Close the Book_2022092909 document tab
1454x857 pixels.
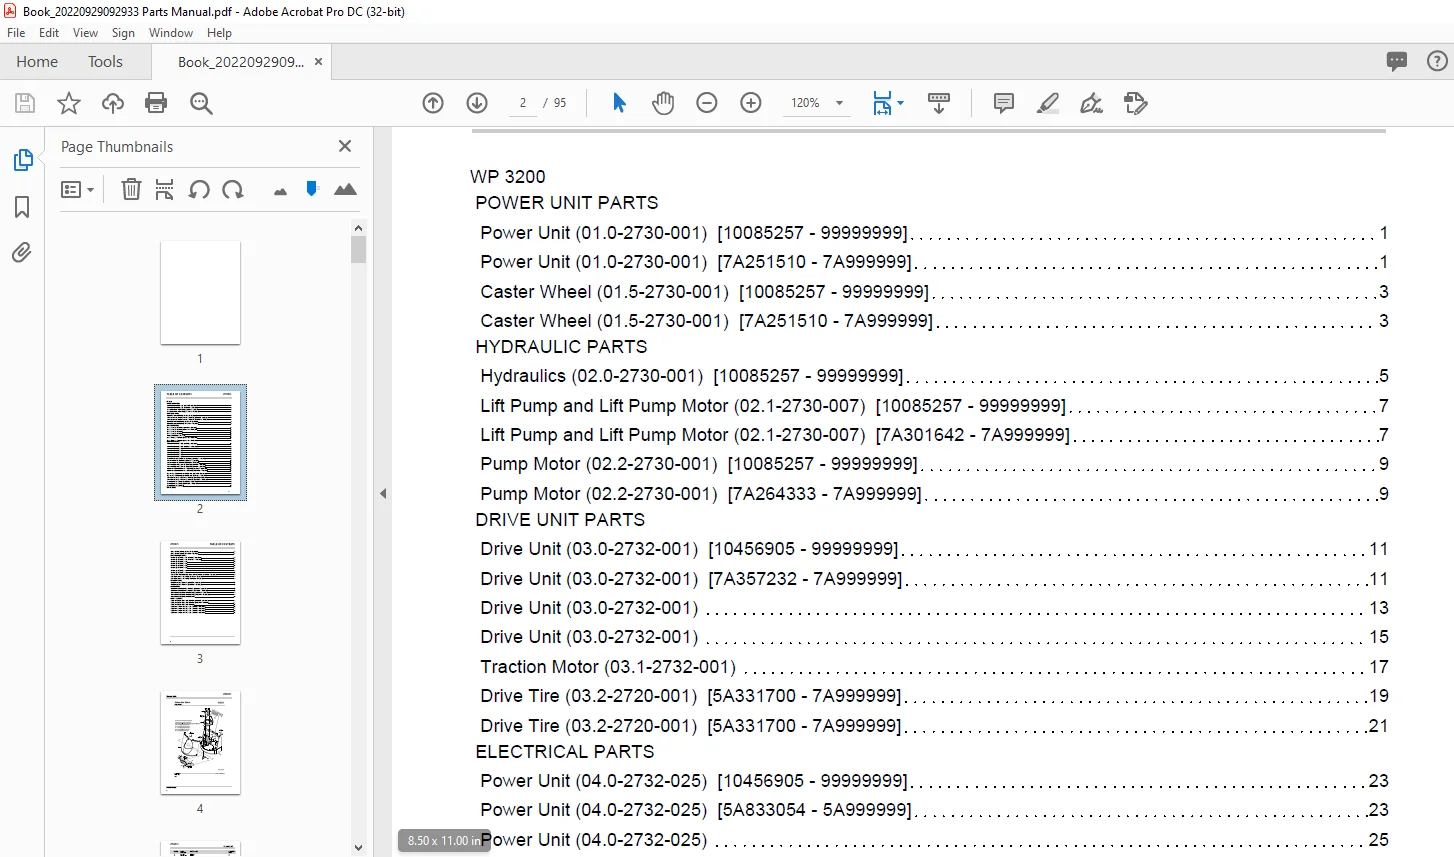pos(318,61)
